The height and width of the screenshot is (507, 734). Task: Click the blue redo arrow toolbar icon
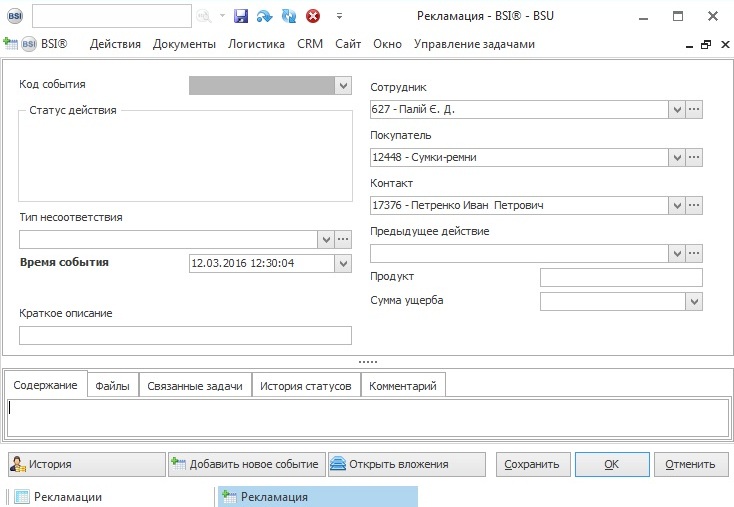pyautogui.click(x=264, y=16)
